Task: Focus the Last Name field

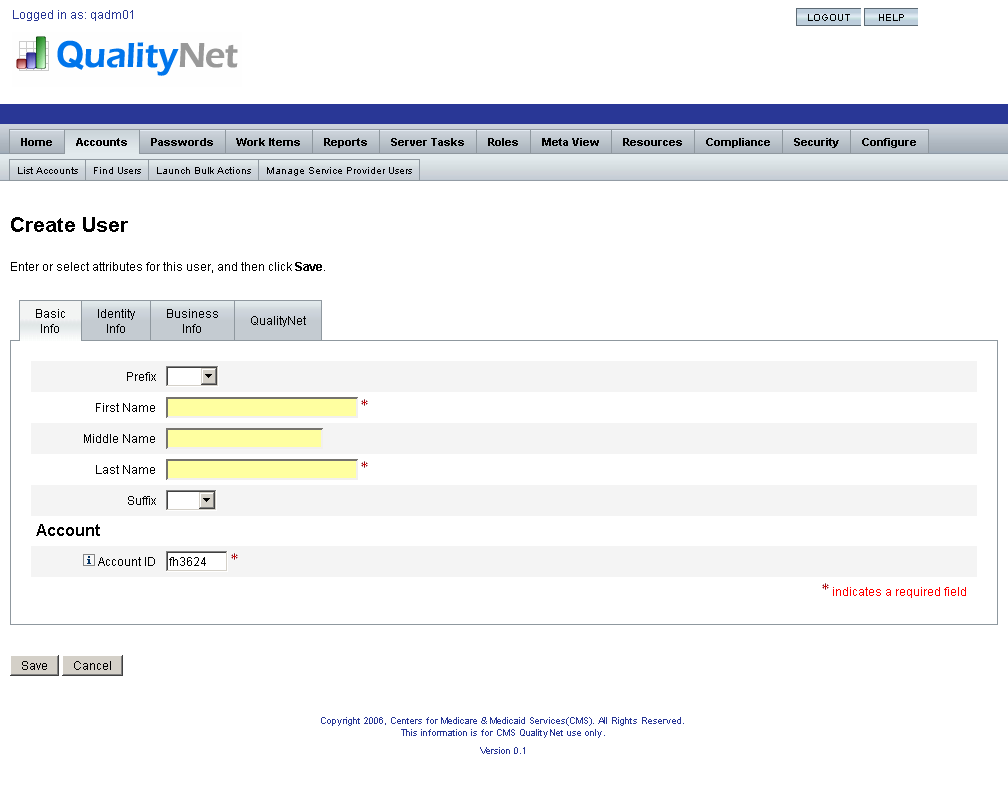Action: (262, 469)
